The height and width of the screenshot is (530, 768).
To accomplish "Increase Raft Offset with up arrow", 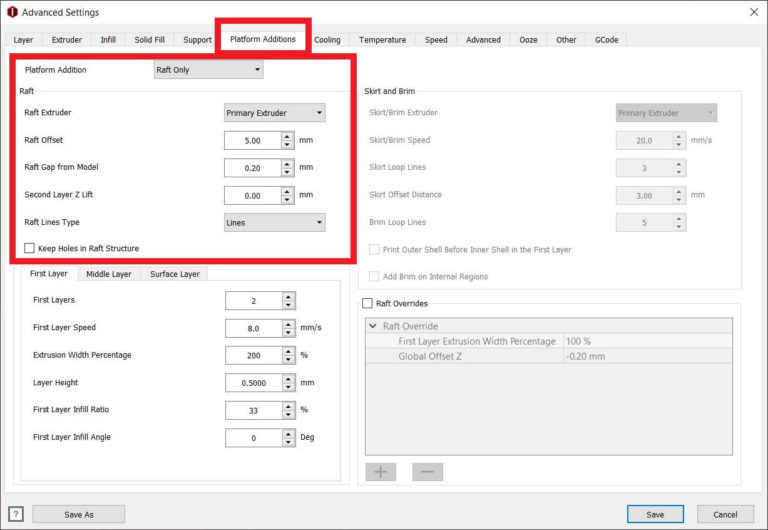I will pyautogui.click(x=288, y=136).
